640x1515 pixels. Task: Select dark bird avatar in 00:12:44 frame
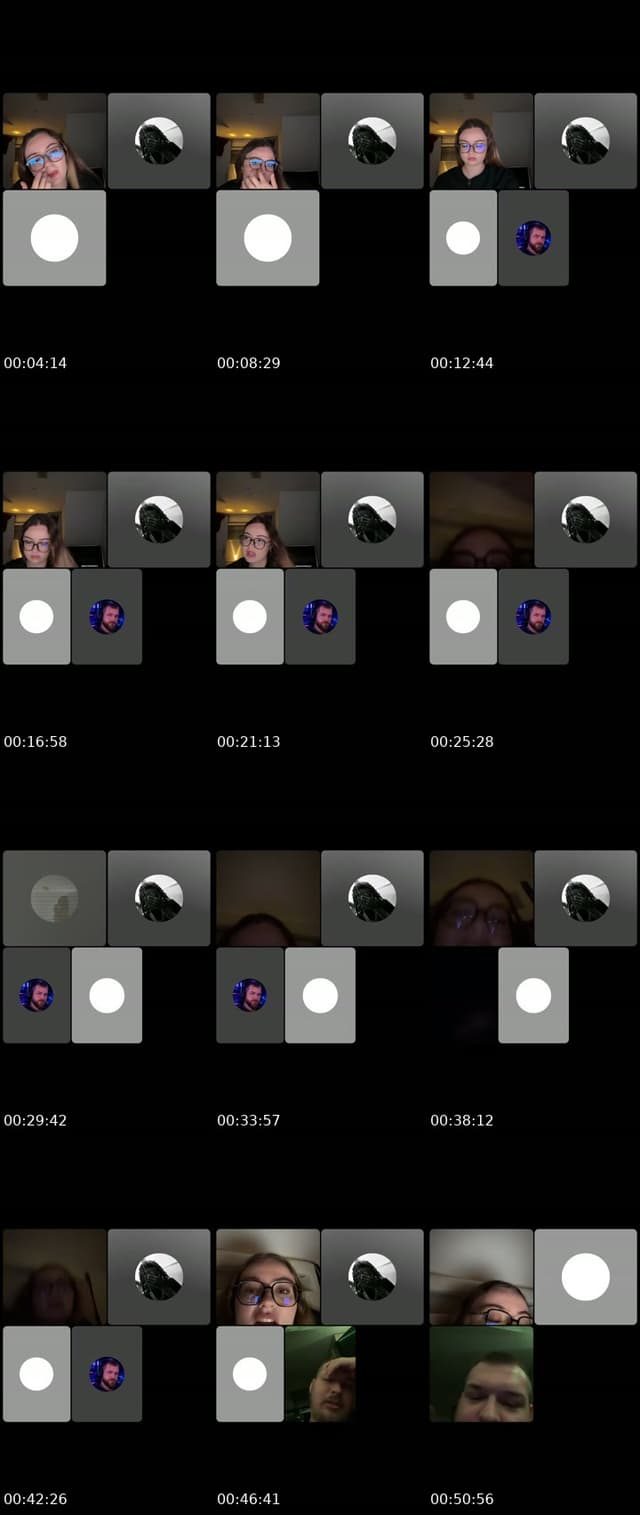click(586, 141)
